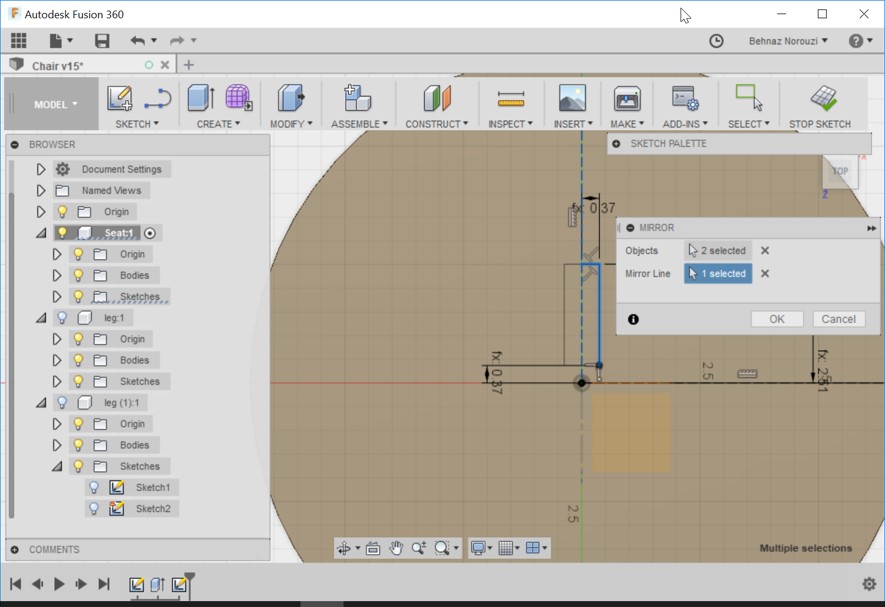The width and height of the screenshot is (885, 607).
Task: Toggle visibility bulb of leg:1 Sketches
Action: pos(78,382)
